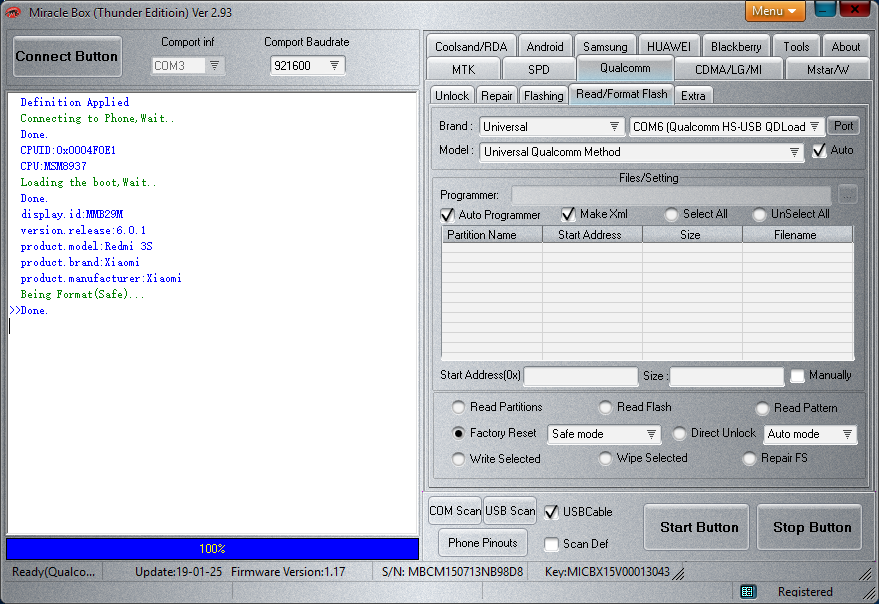Select the Read Partitions option
The width and height of the screenshot is (879, 604).
pos(458,407)
